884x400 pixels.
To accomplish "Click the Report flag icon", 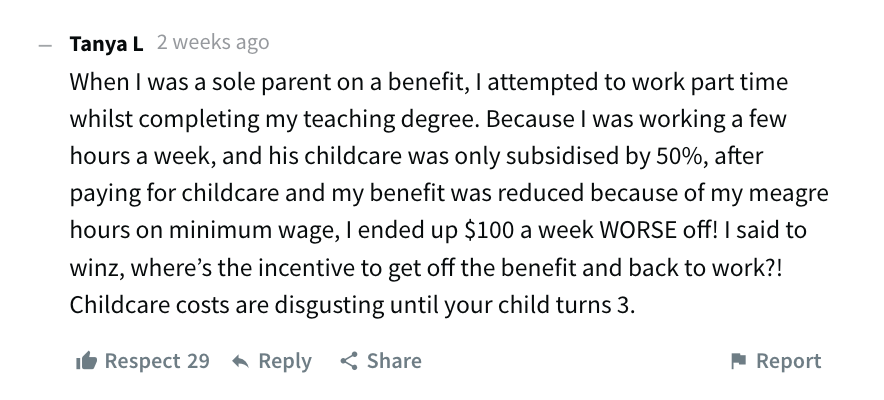I will tap(739, 361).
